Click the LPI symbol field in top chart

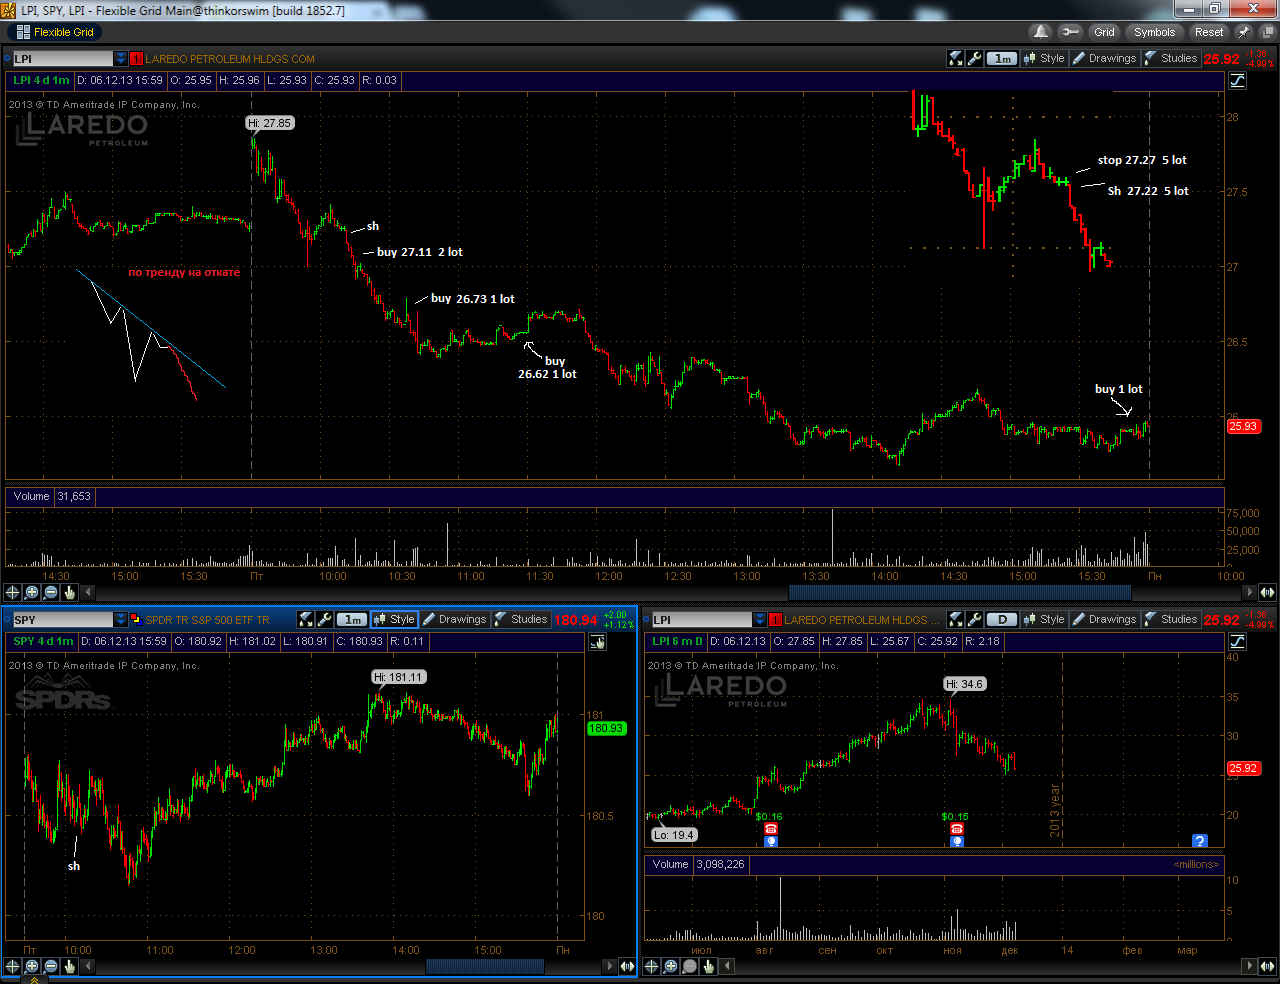62,59
